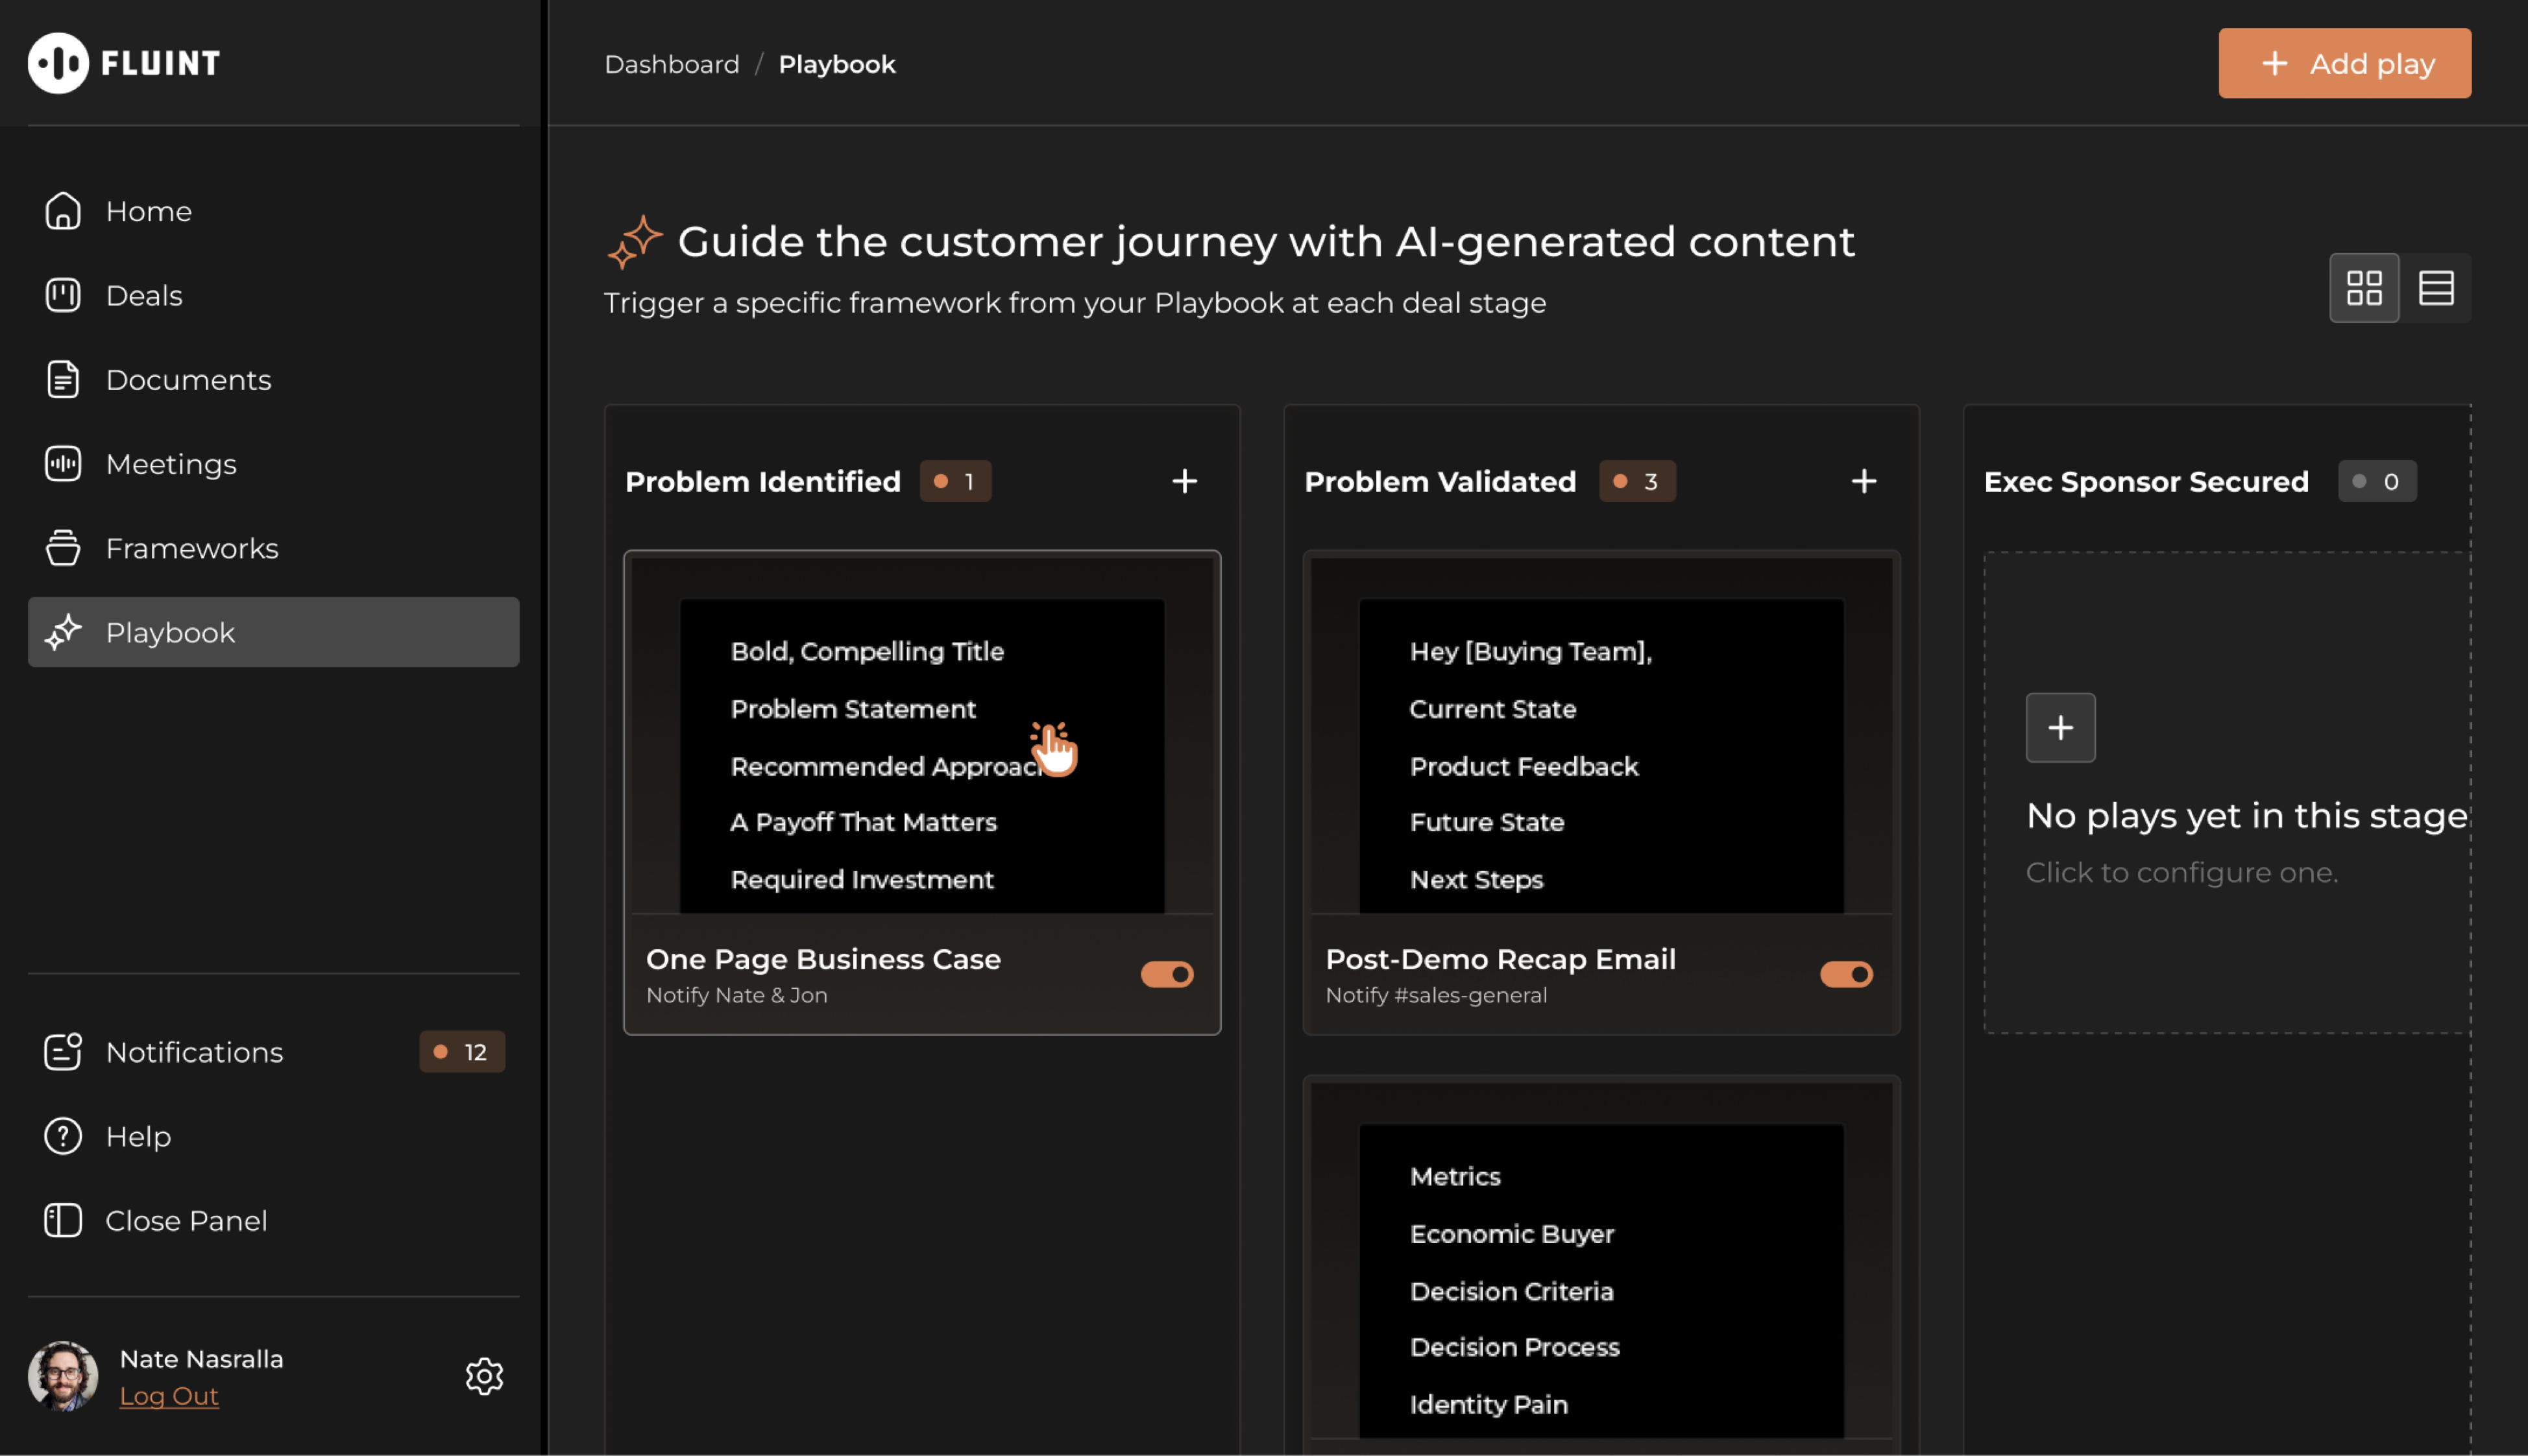Go to Frameworks in the sidebar
2528x1456 pixels.
[x=191, y=548]
